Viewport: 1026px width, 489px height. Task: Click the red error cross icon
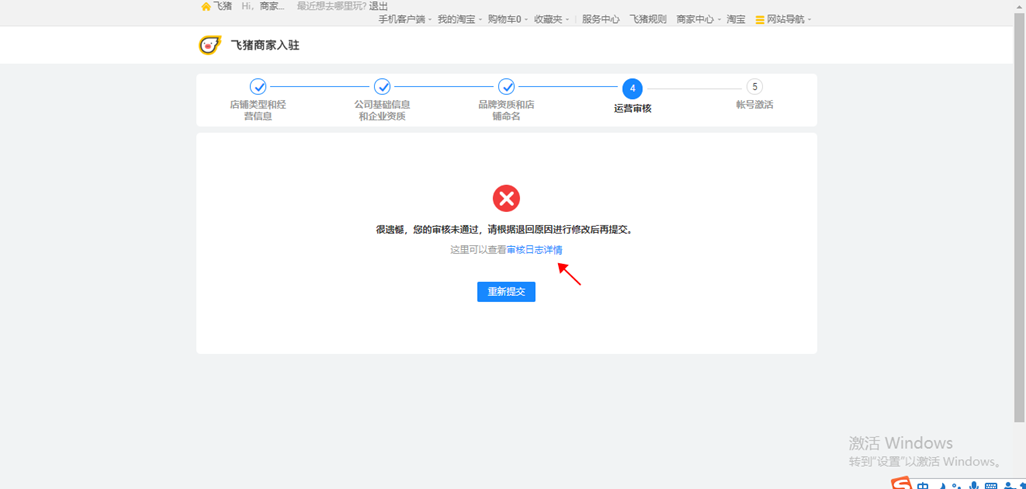[x=506, y=198]
